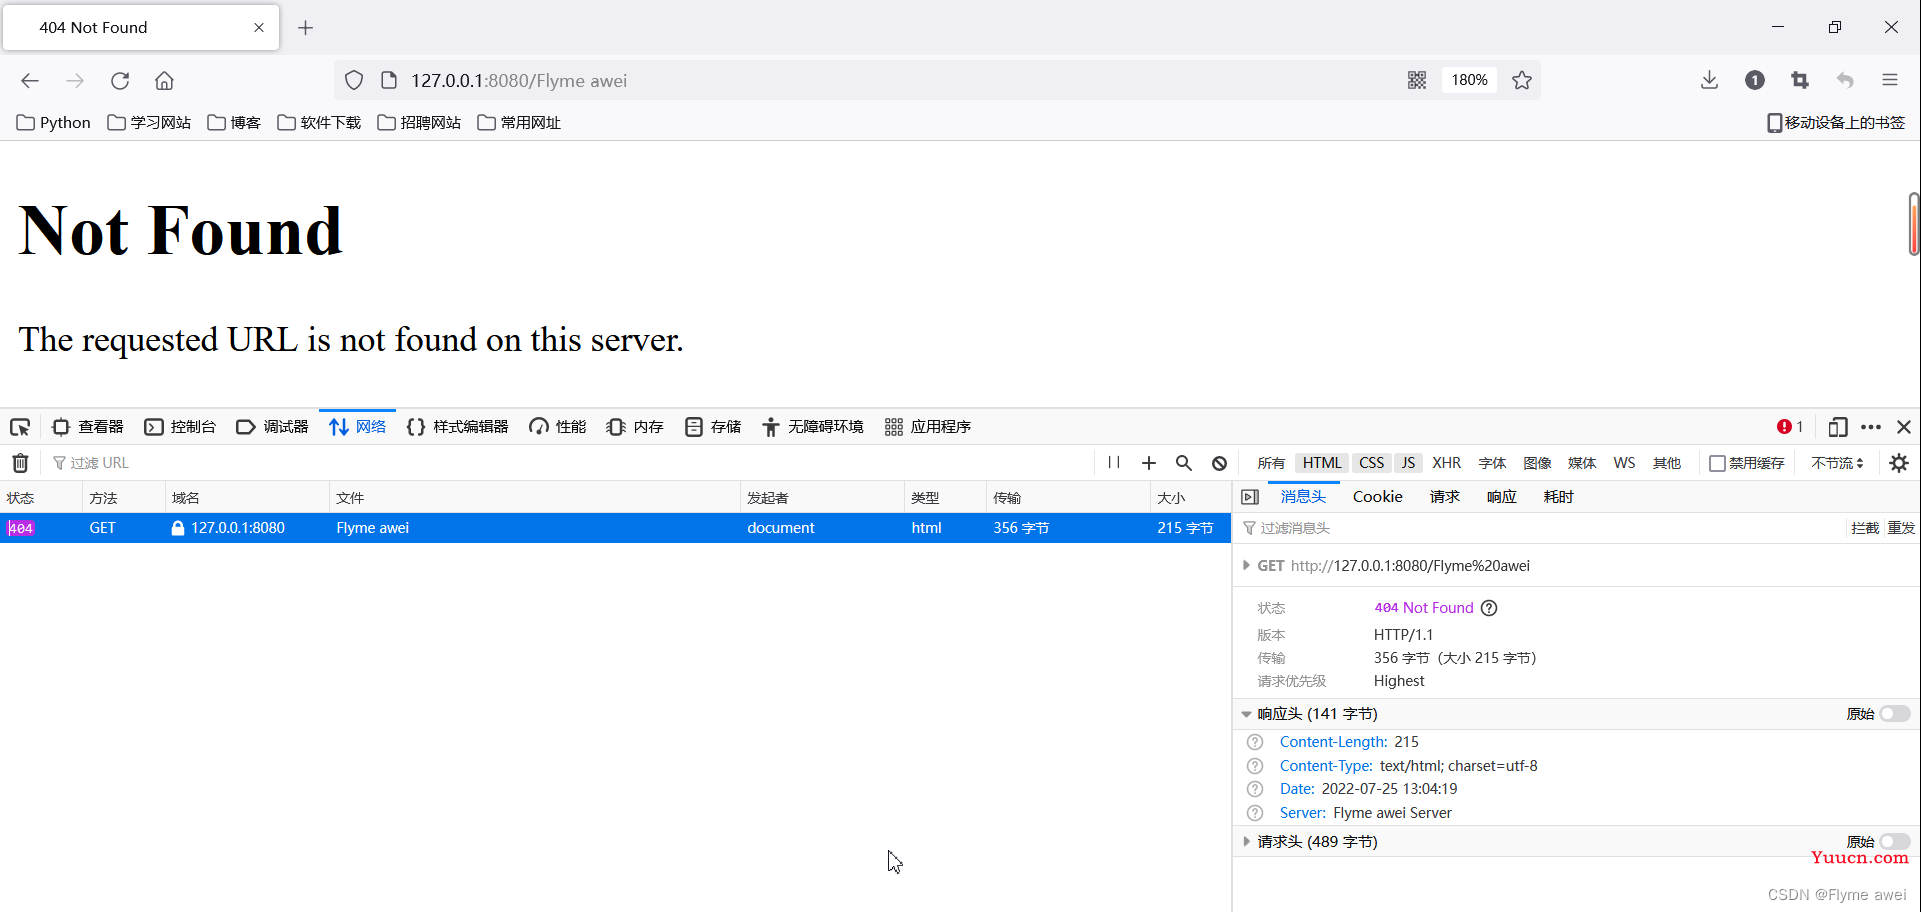Bookmark this page with the star icon

click(1522, 80)
